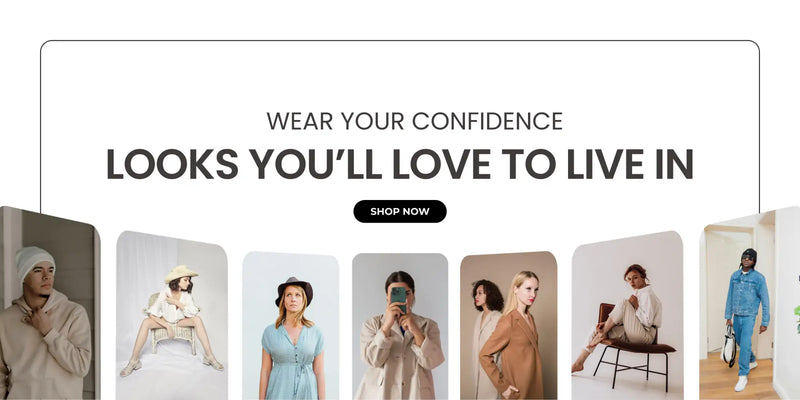Click the straw cowboy hat

tap(181, 274)
